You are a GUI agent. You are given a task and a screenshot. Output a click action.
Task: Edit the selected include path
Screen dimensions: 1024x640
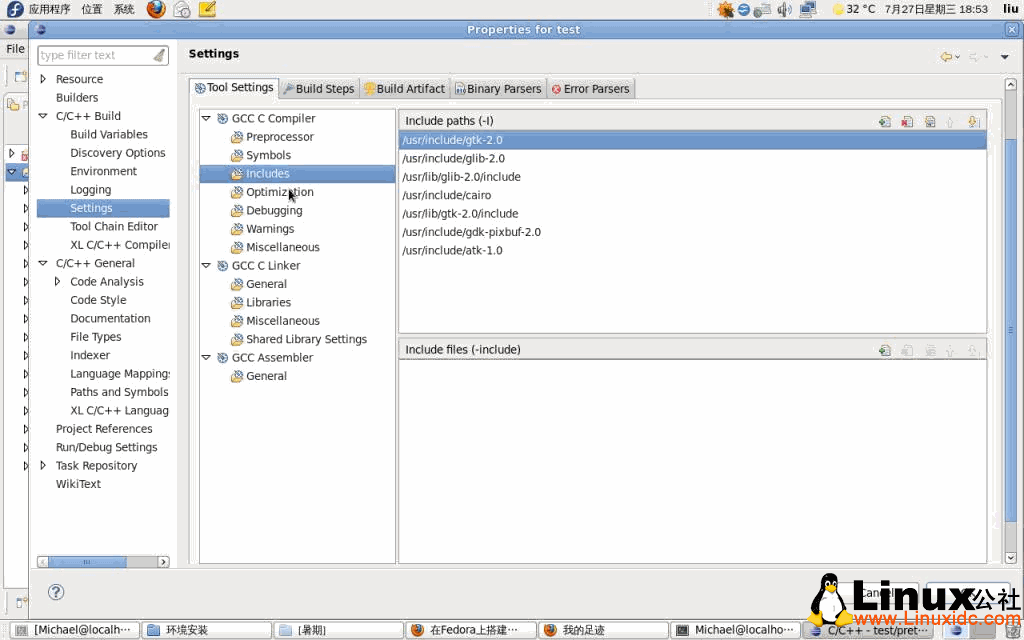pyautogui.click(x=930, y=120)
